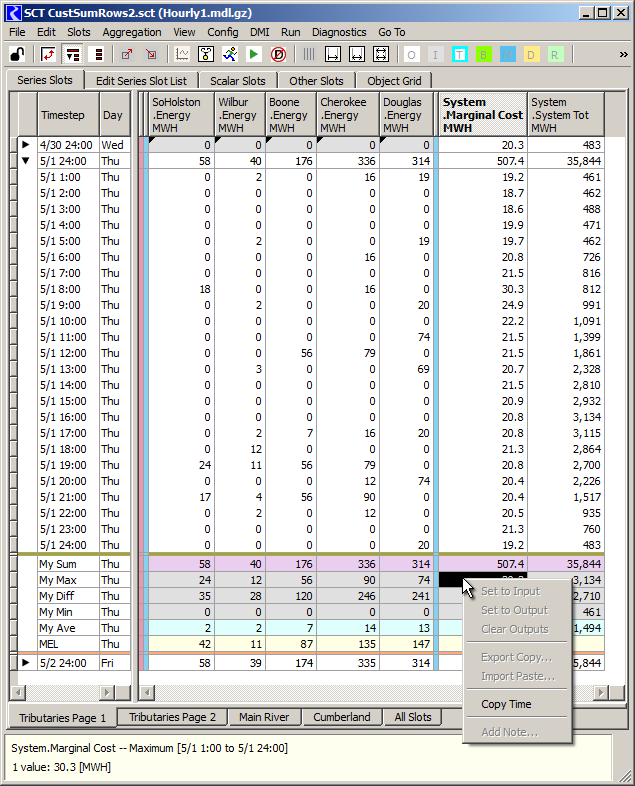This screenshot has height=786, width=635.
Task: Set the yellow D flag
Action: click(x=531, y=54)
